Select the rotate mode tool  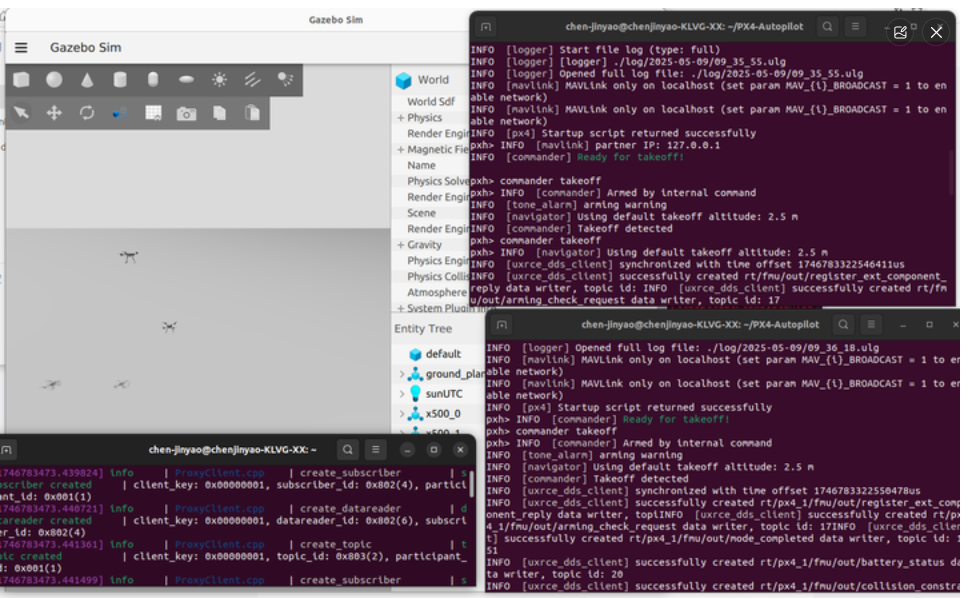pos(87,113)
